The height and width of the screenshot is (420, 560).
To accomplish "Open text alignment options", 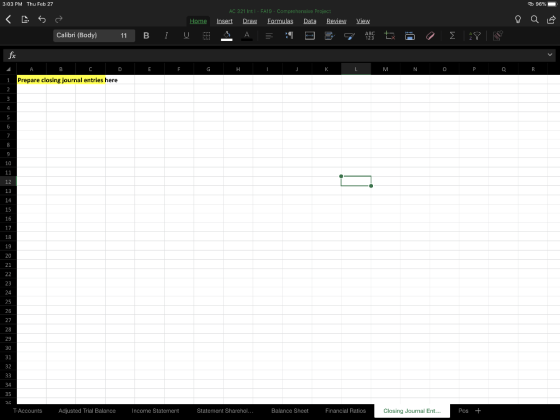I will coord(269,36).
